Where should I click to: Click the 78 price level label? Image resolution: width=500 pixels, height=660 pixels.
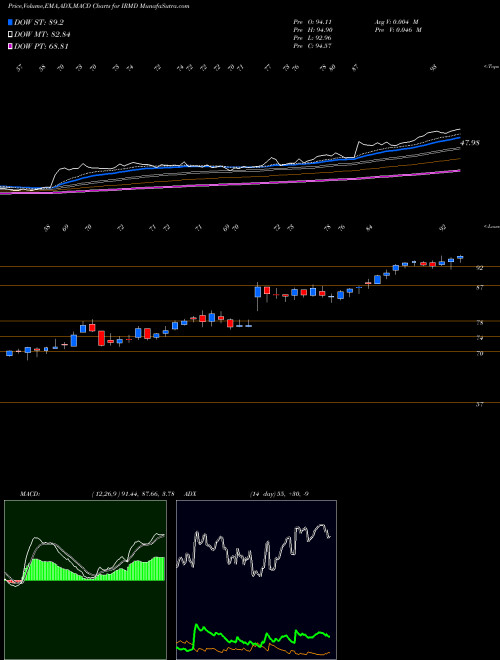click(479, 323)
